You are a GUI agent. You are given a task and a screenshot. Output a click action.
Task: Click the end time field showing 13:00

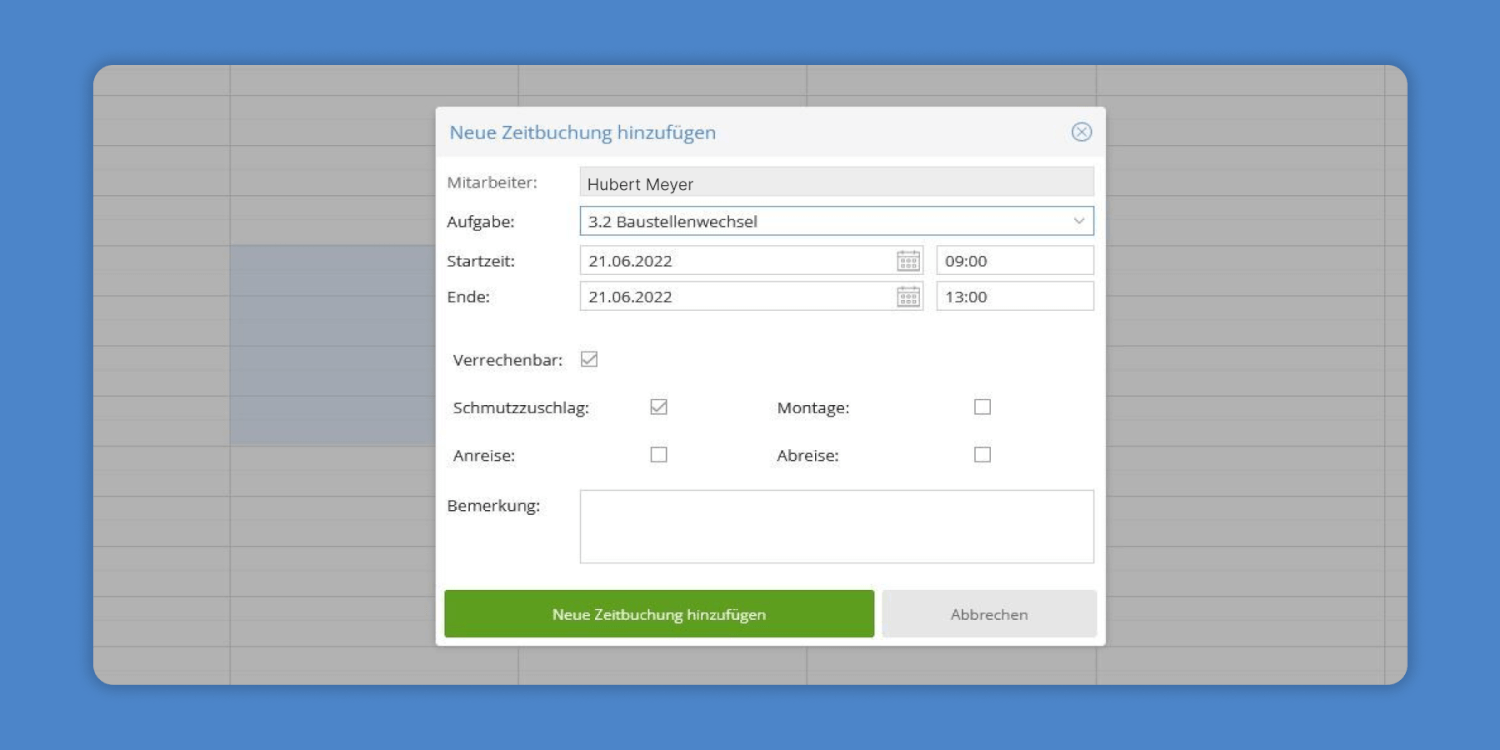point(1014,297)
